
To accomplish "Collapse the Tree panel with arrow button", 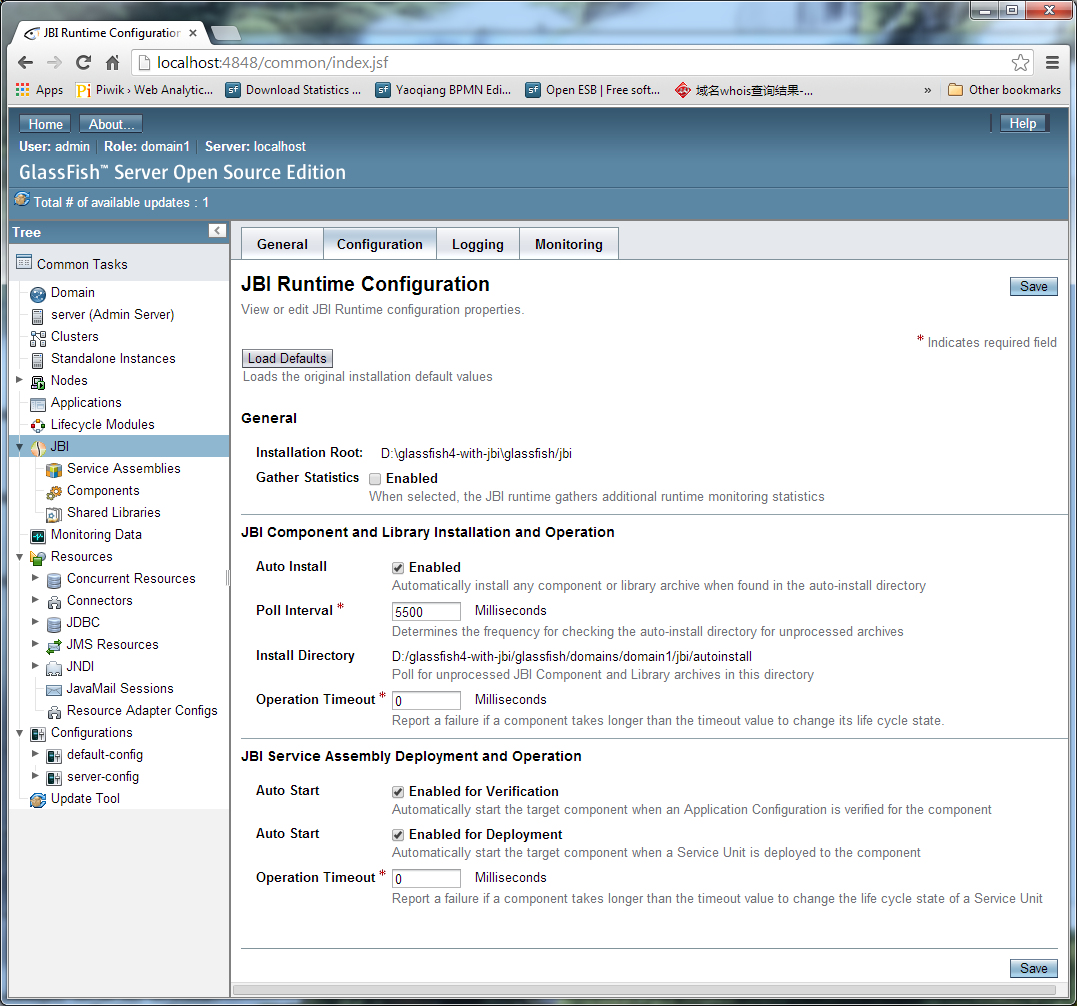I will (217, 231).
